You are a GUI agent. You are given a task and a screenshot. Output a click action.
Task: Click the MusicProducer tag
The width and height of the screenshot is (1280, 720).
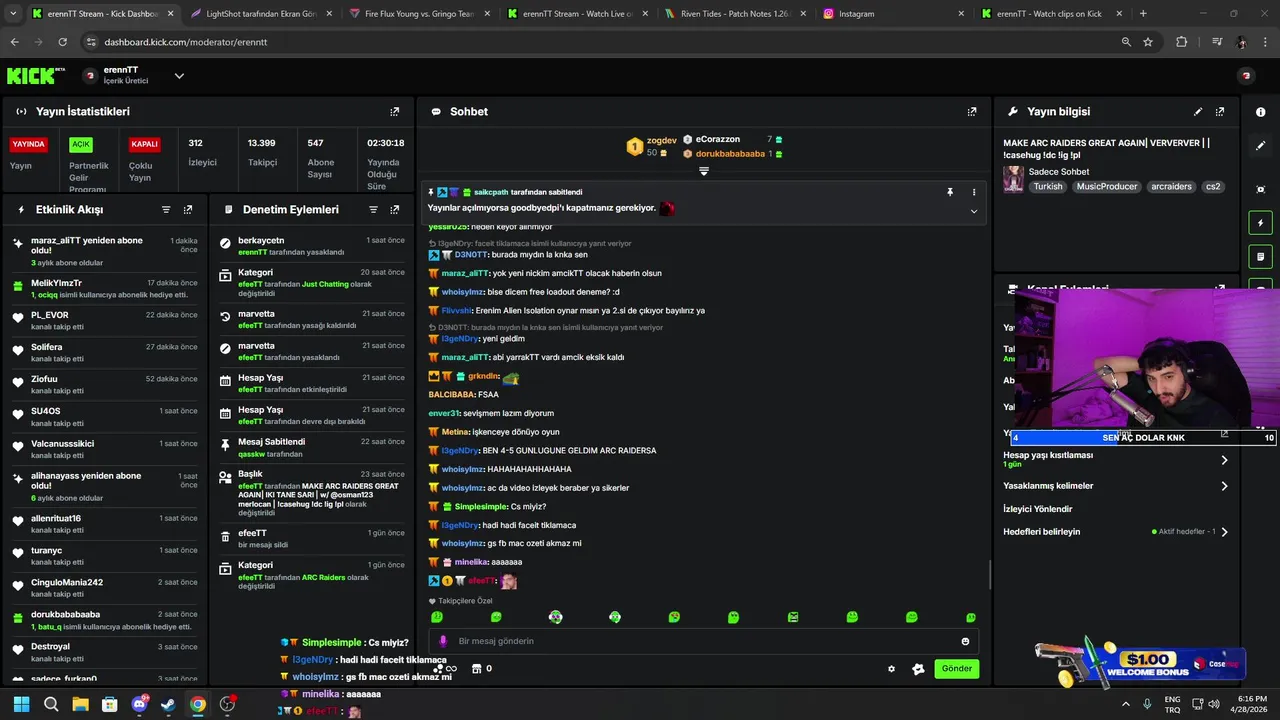[1107, 187]
